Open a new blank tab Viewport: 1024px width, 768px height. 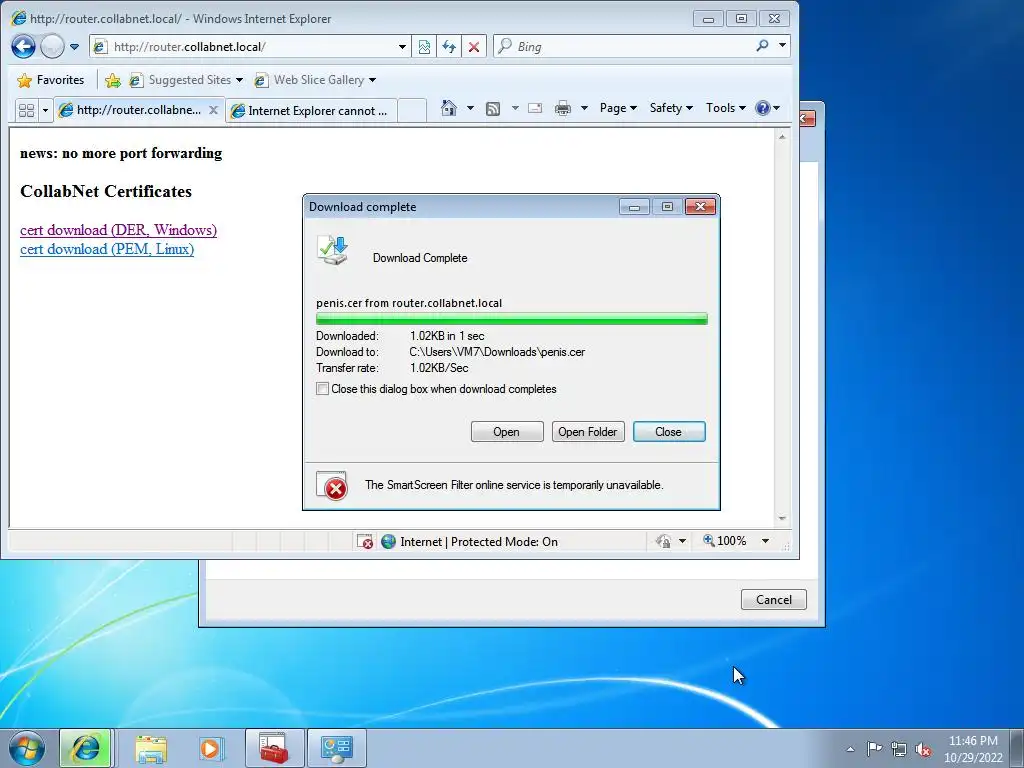tap(411, 110)
